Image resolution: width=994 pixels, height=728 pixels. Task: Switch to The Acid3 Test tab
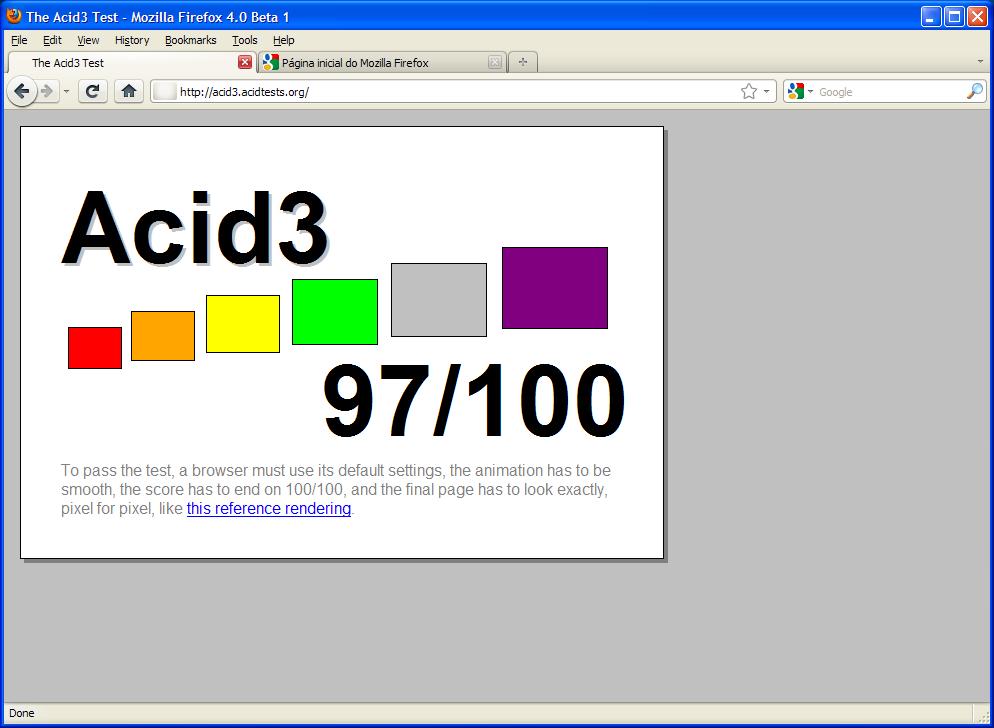click(x=132, y=62)
